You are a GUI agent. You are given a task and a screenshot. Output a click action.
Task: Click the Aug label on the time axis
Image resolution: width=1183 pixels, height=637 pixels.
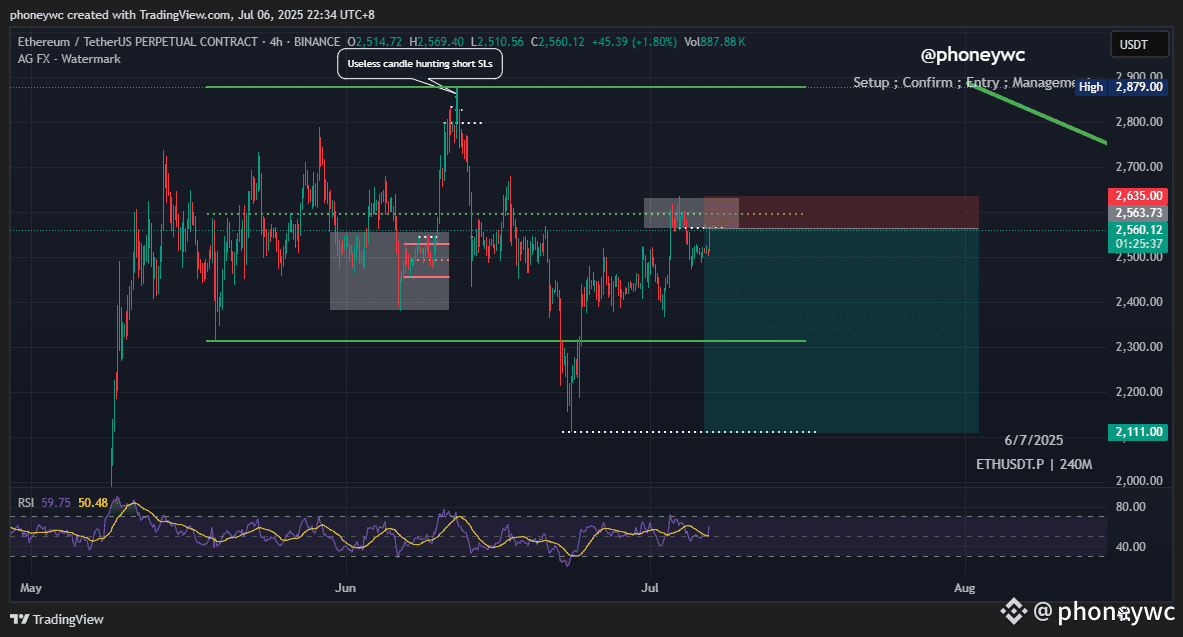point(964,588)
